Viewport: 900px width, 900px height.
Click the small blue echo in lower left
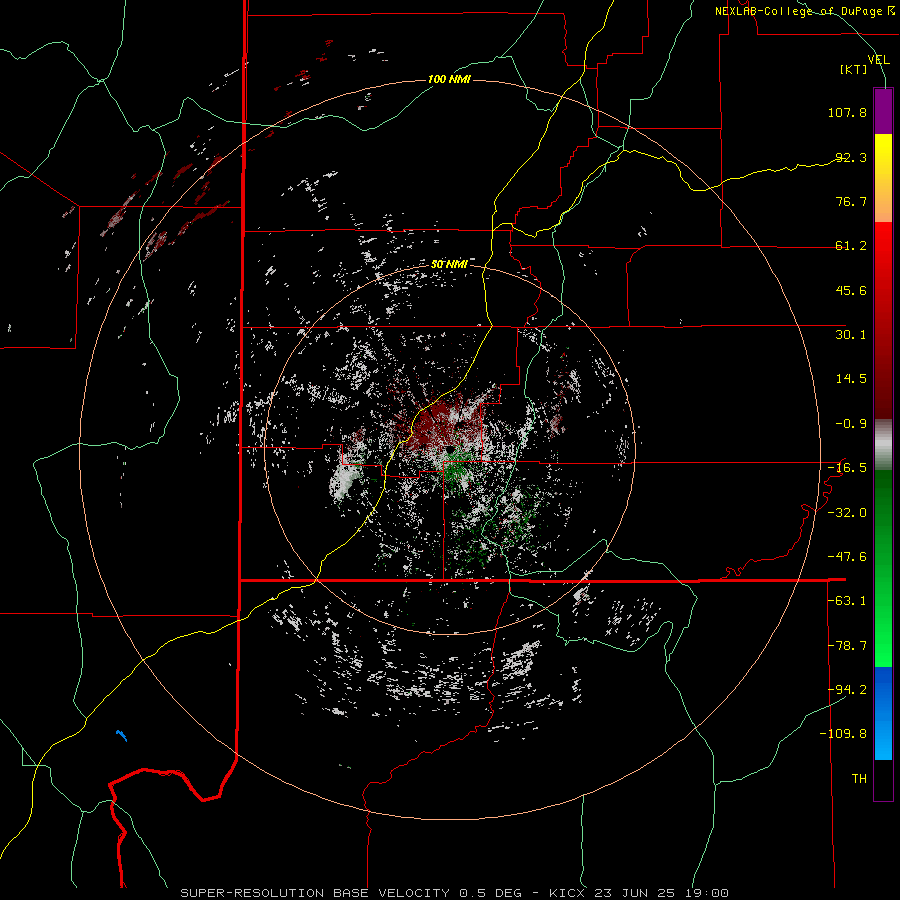pyautogui.click(x=121, y=735)
